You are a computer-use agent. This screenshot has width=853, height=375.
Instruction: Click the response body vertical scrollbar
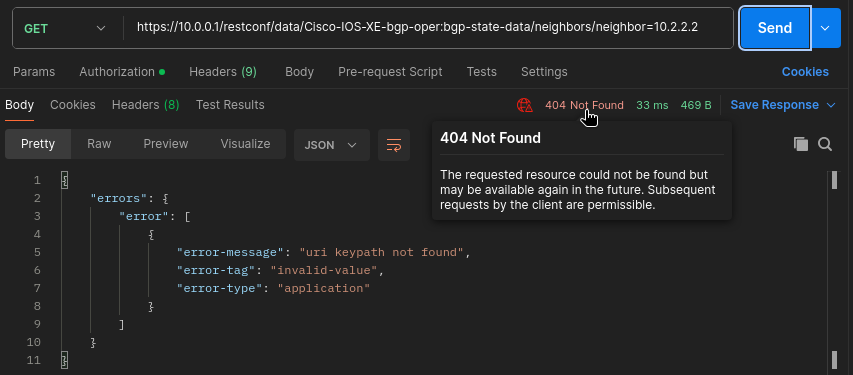[x=835, y=271]
